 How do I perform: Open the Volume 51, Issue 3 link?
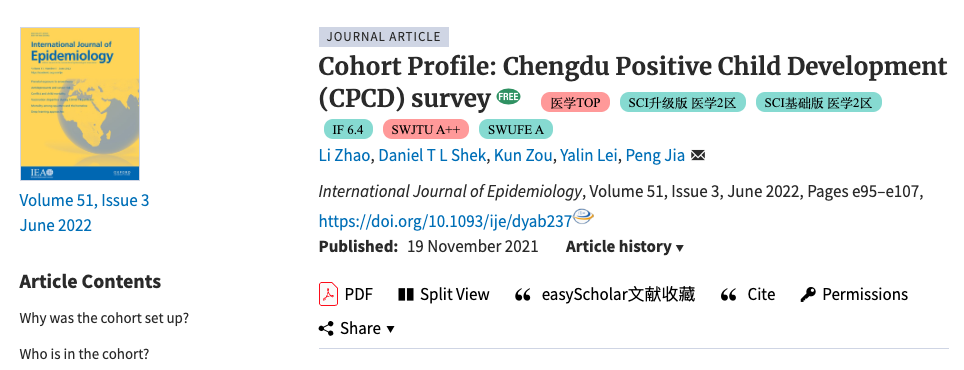click(x=84, y=200)
